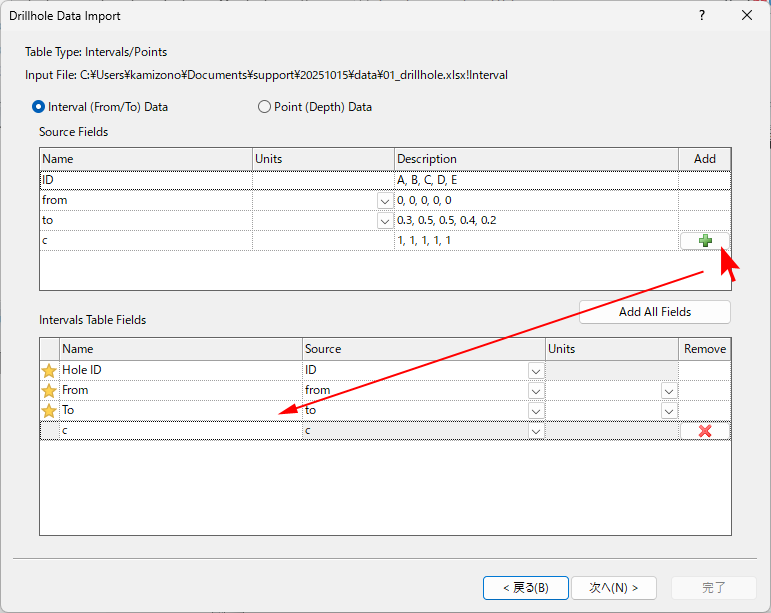Open units dropdown for source field from
This screenshot has height=613, width=771.
click(385, 201)
